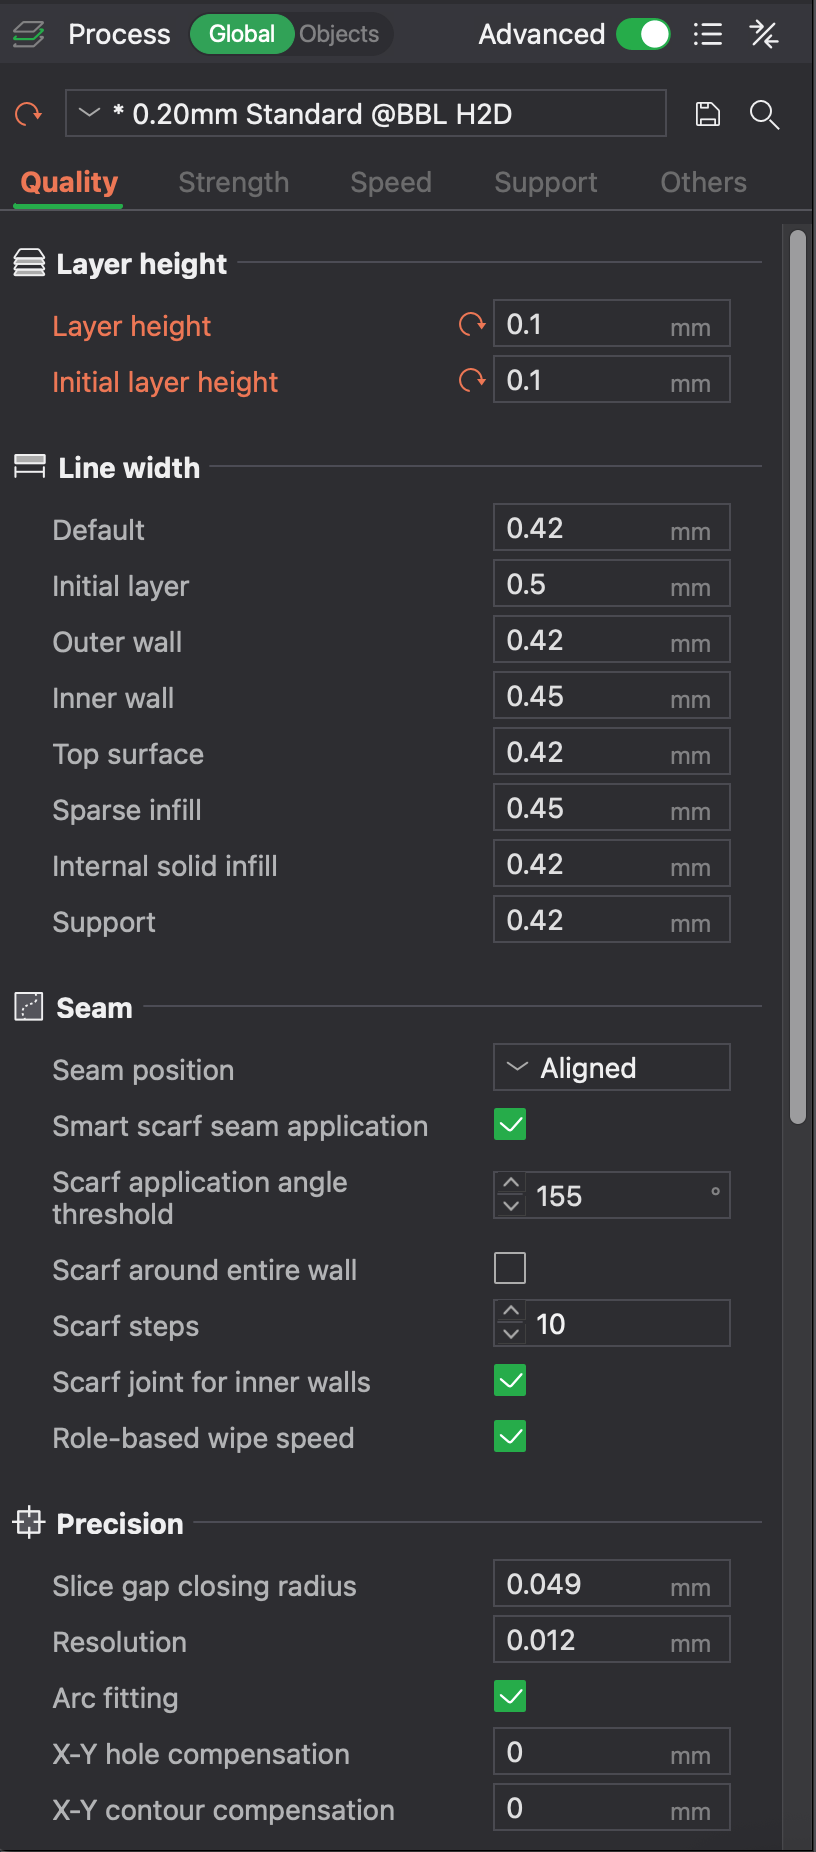Enable Scarf around entire wall
Screen dimensions: 816x1852
click(510, 1268)
